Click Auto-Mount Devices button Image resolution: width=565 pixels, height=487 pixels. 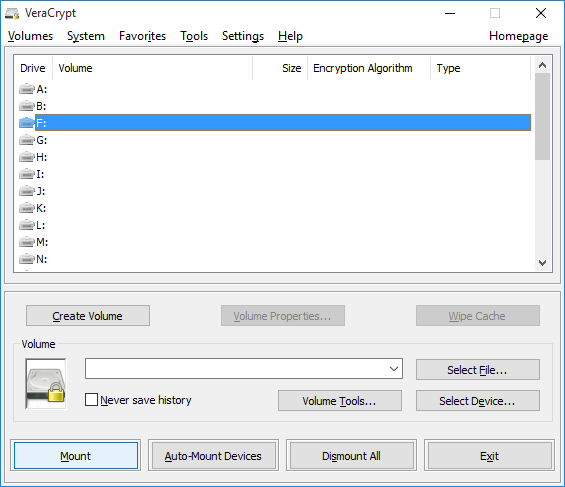click(213, 456)
